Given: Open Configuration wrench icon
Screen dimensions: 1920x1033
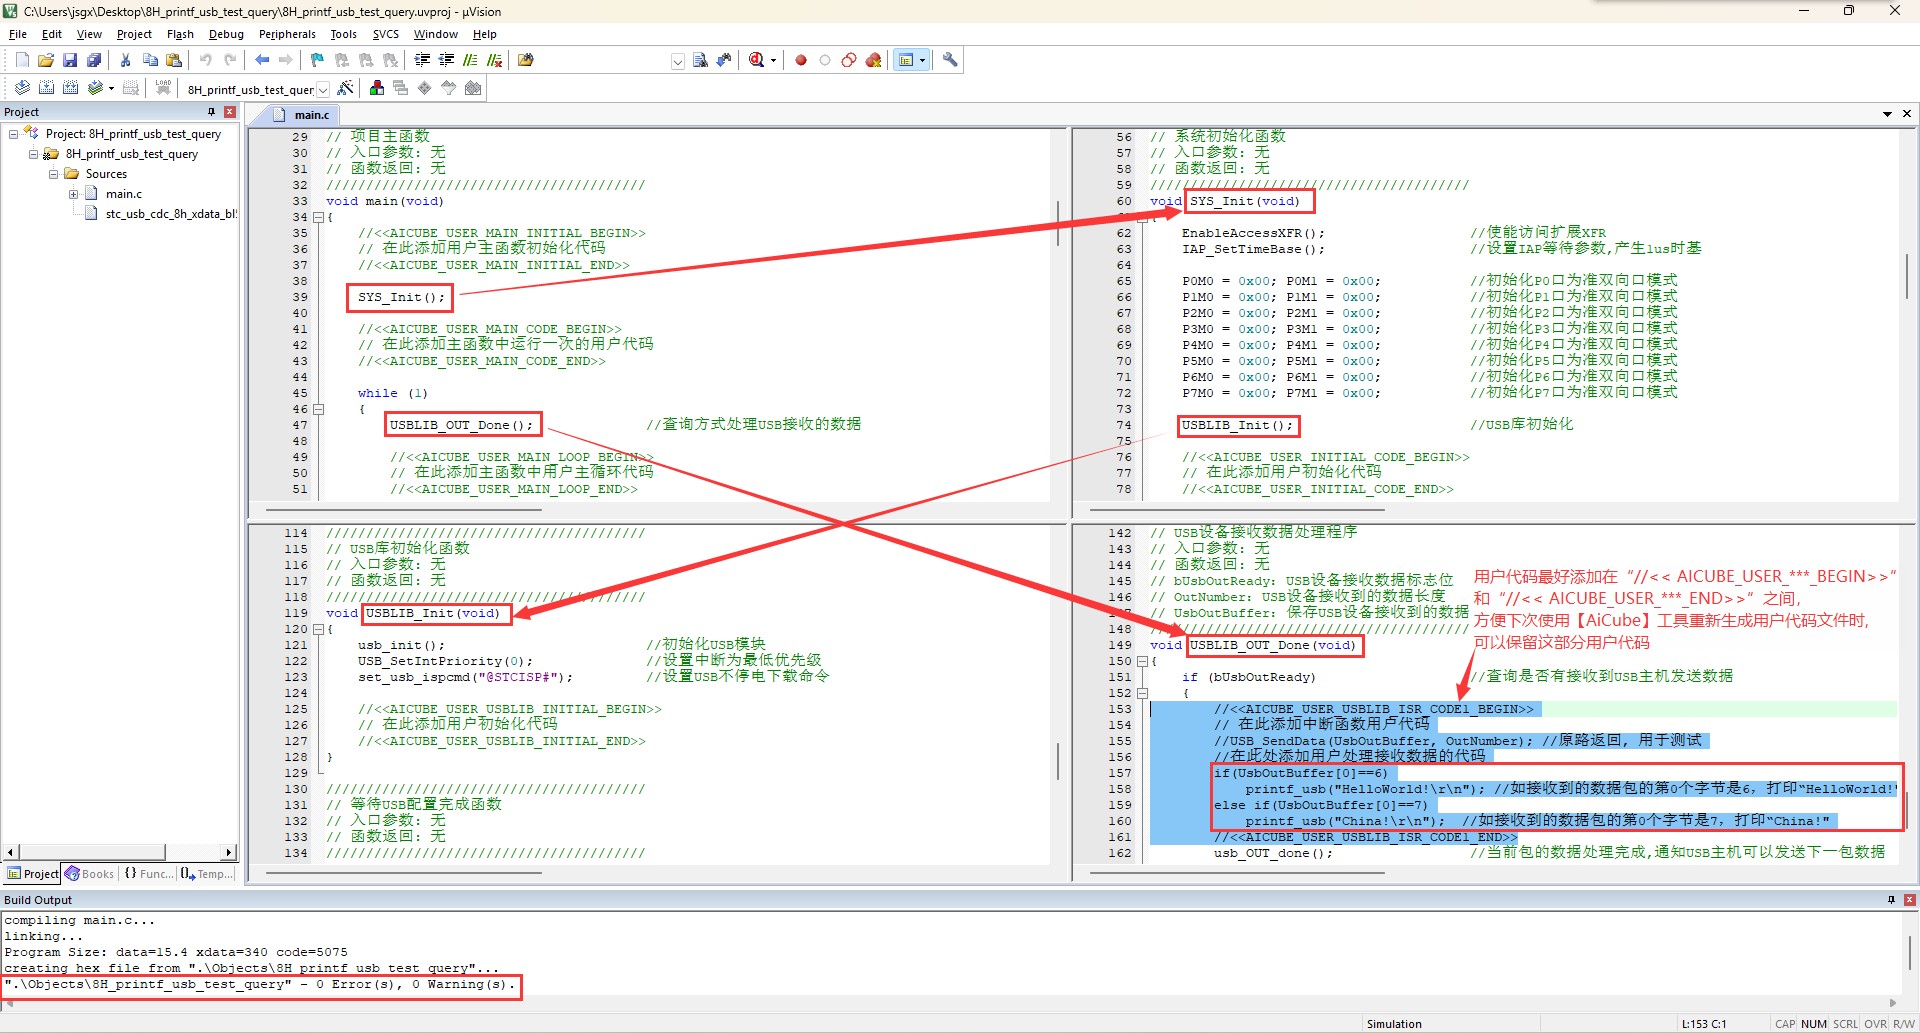Looking at the screenshot, I should tap(950, 60).
